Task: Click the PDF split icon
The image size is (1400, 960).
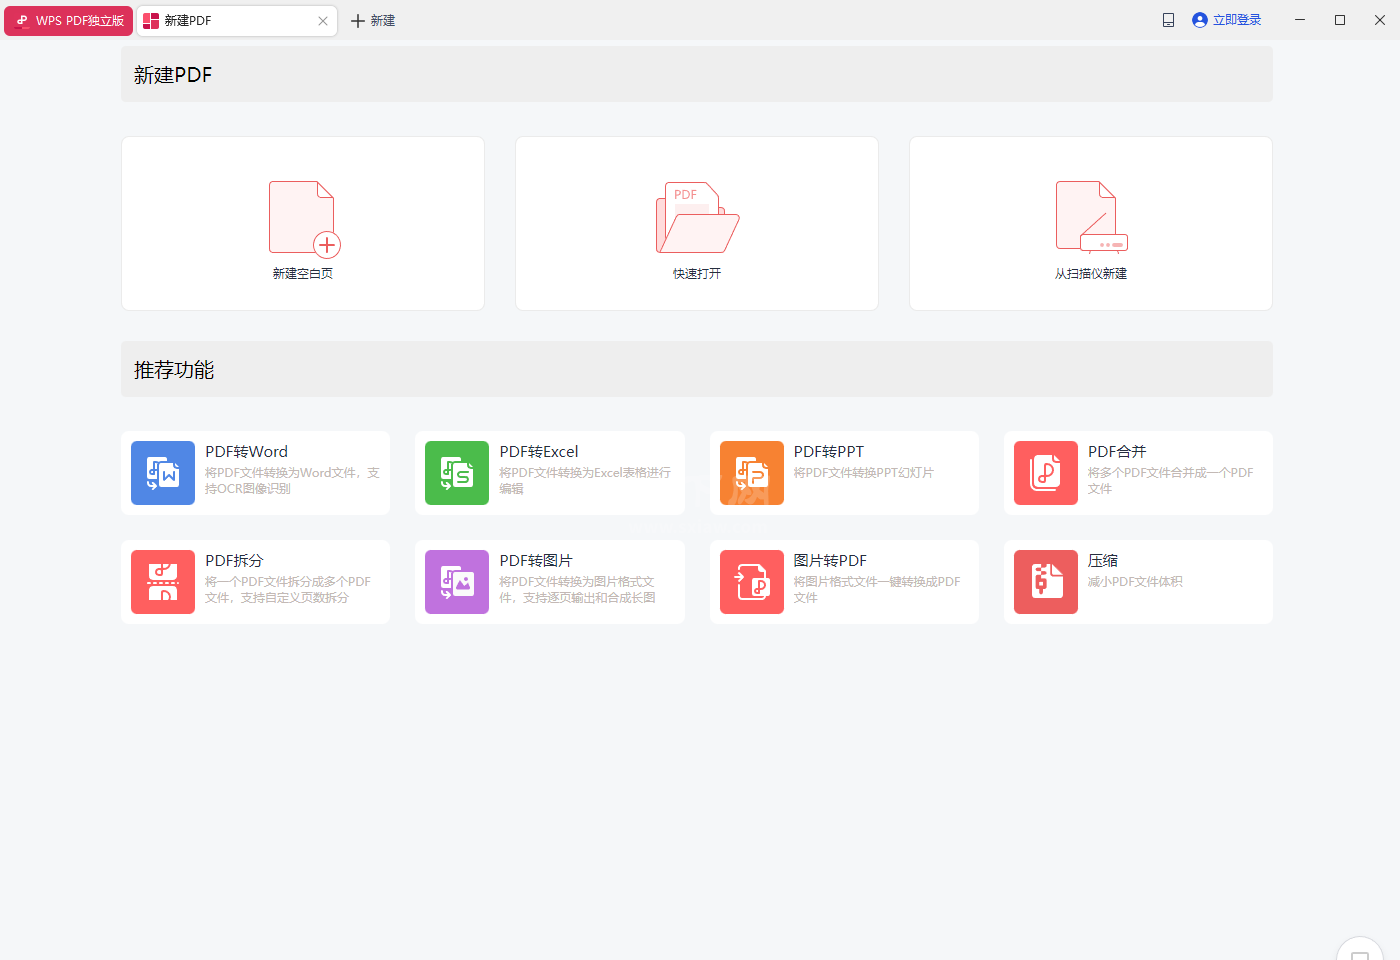Action: [163, 582]
